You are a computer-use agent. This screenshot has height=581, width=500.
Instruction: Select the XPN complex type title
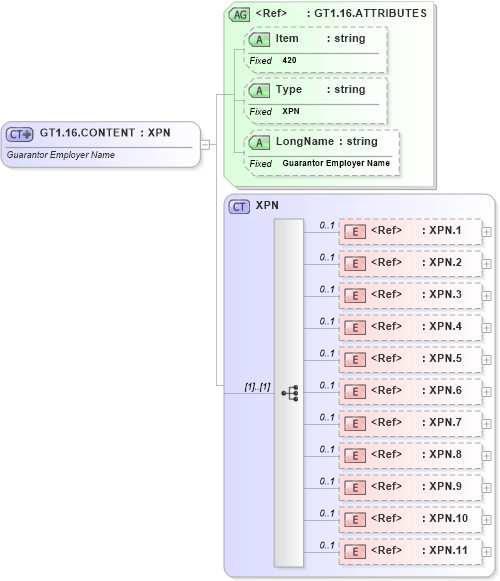[x=267, y=205]
